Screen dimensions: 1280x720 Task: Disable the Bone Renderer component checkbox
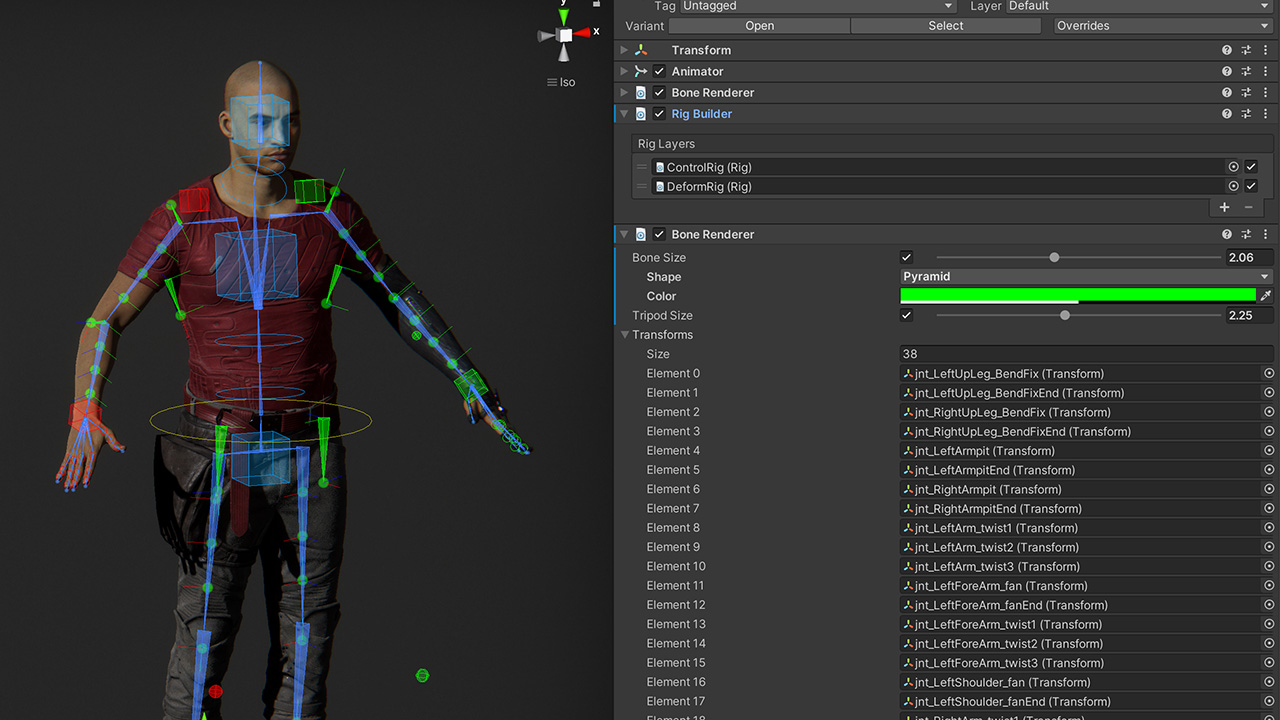tap(658, 234)
